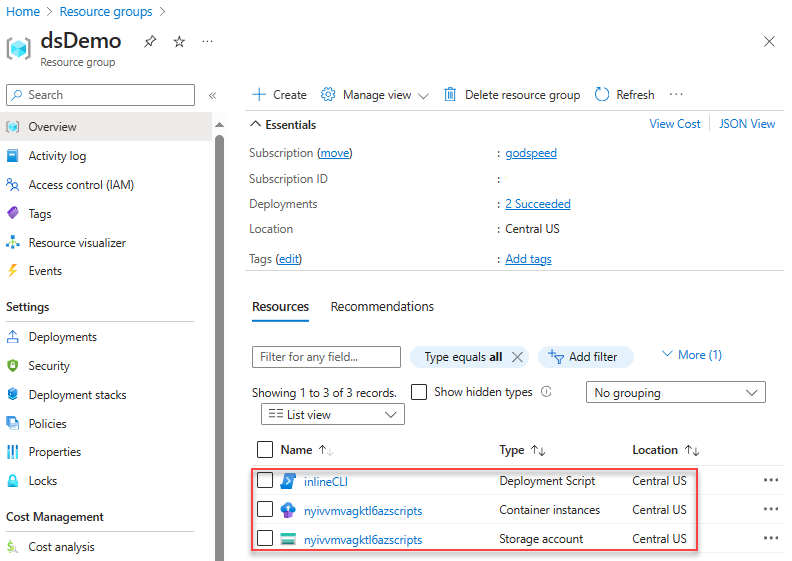Tick the select-all checkbox next to Name
Screen dimensions: 792x561
click(x=265, y=449)
